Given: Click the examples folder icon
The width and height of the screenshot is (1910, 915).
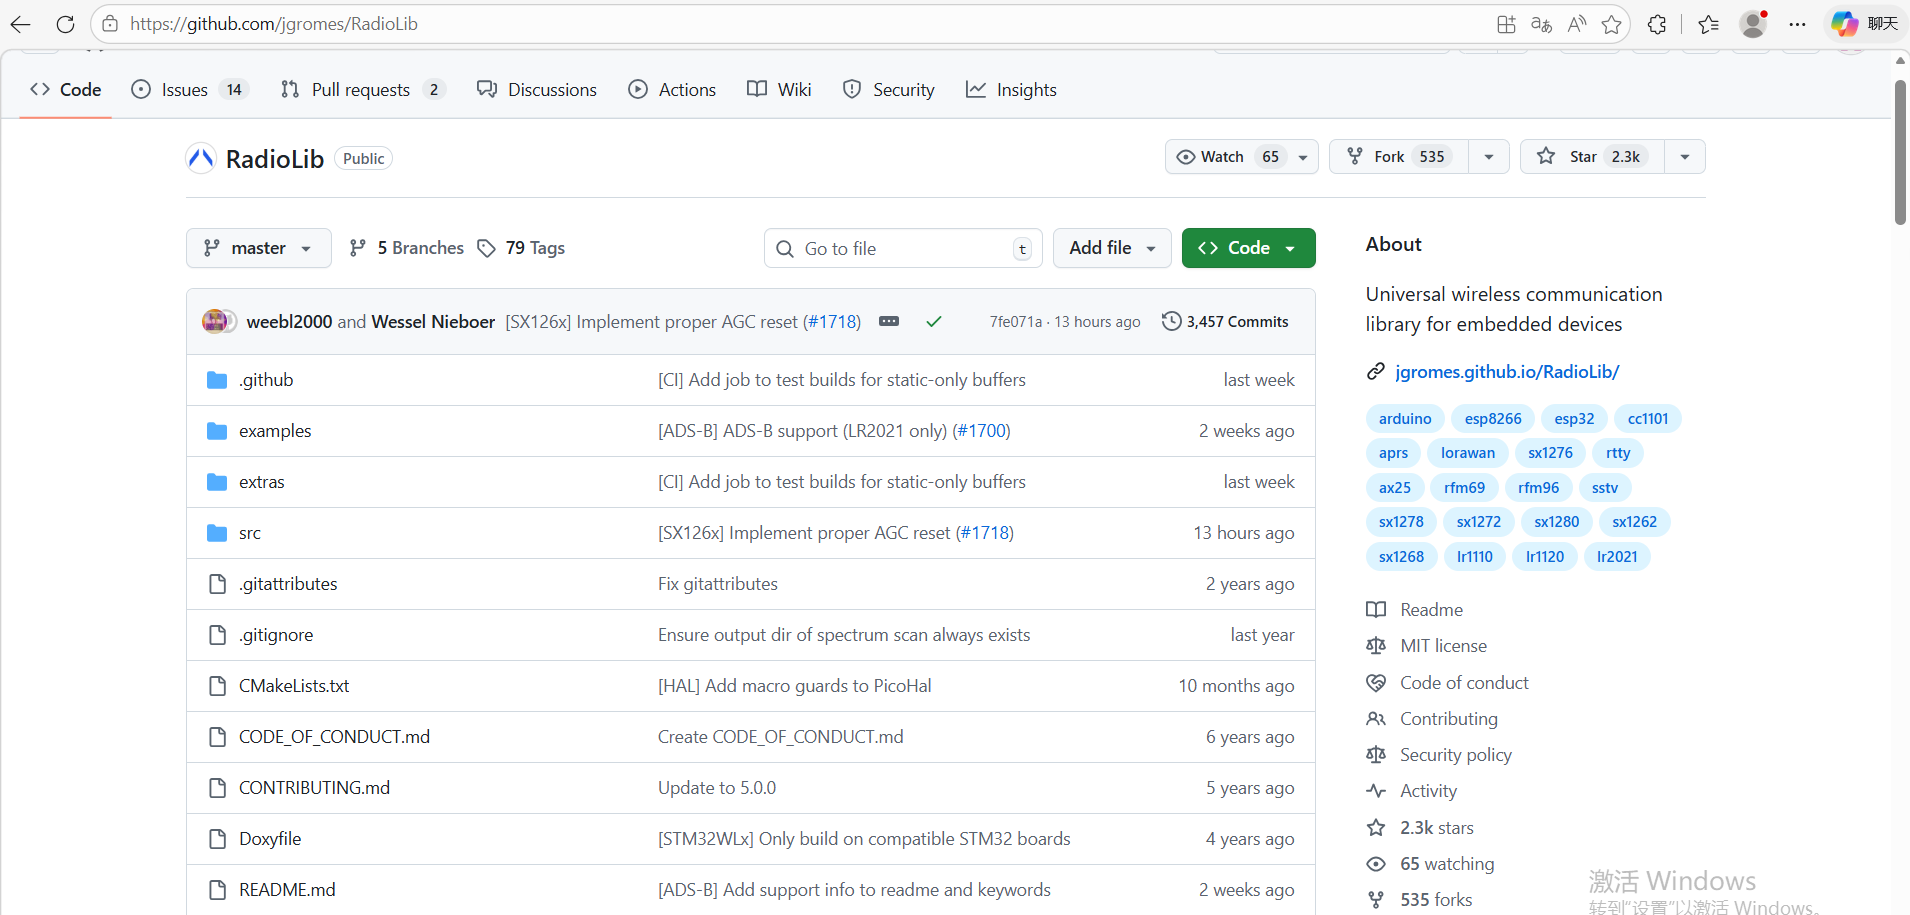Looking at the screenshot, I should [x=217, y=431].
